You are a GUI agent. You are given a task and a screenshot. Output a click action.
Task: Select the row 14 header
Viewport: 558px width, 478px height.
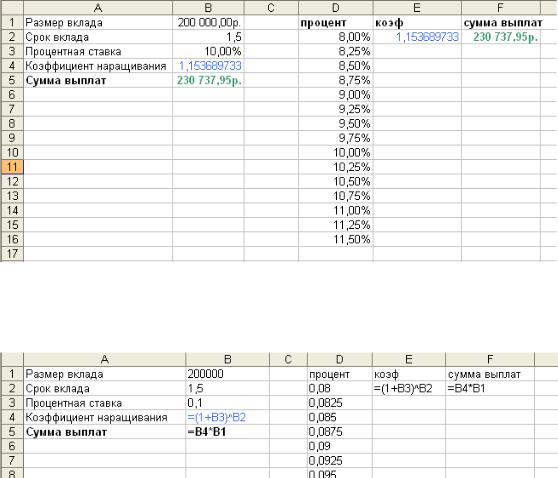(x=12, y=210)
